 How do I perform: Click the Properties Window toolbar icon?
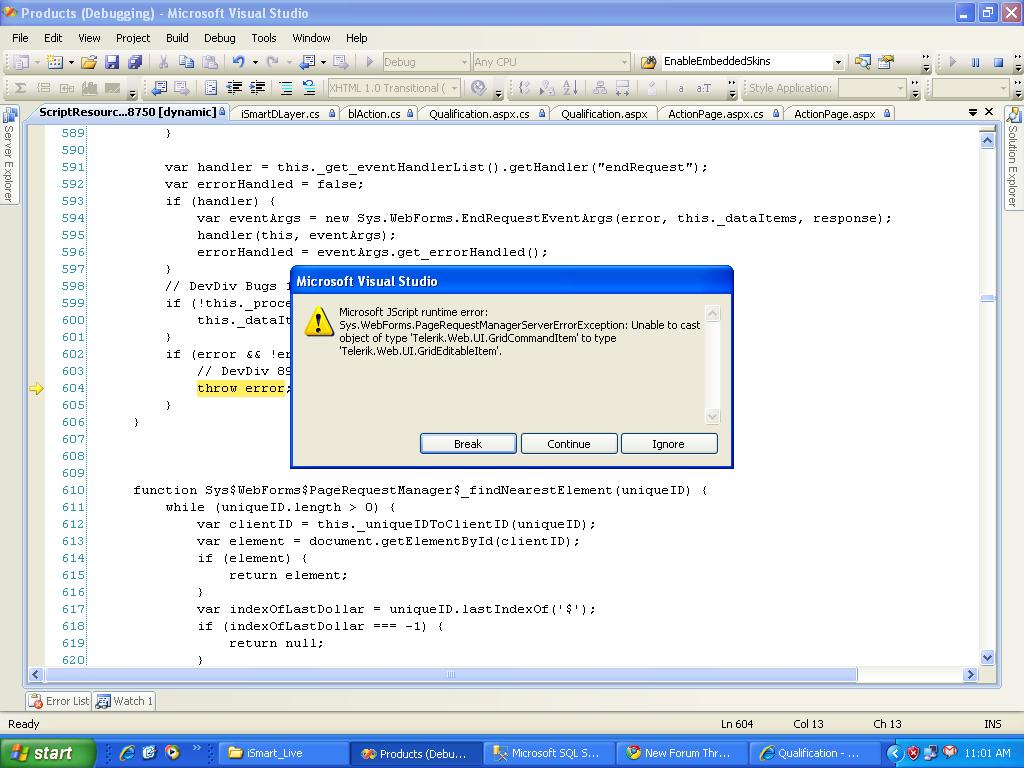[x=886, y=62]
